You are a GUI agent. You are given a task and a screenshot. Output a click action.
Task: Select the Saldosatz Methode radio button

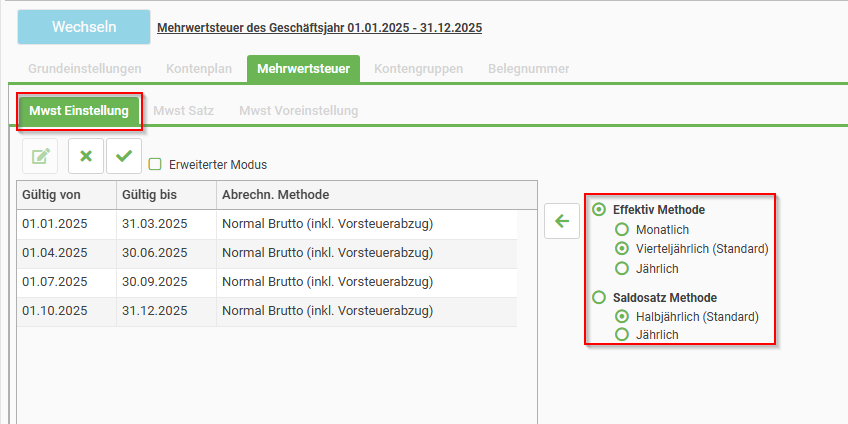(599, 297)
